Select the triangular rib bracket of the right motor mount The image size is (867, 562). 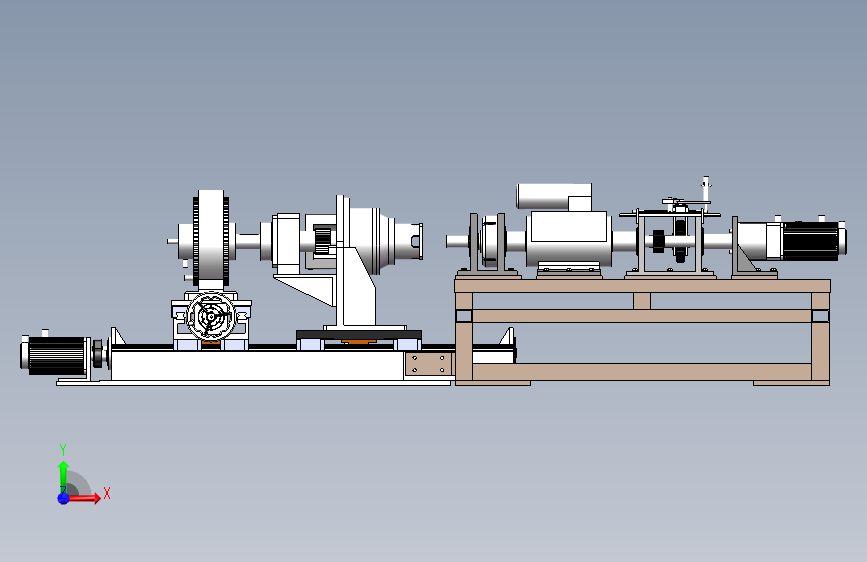(746, 260)
